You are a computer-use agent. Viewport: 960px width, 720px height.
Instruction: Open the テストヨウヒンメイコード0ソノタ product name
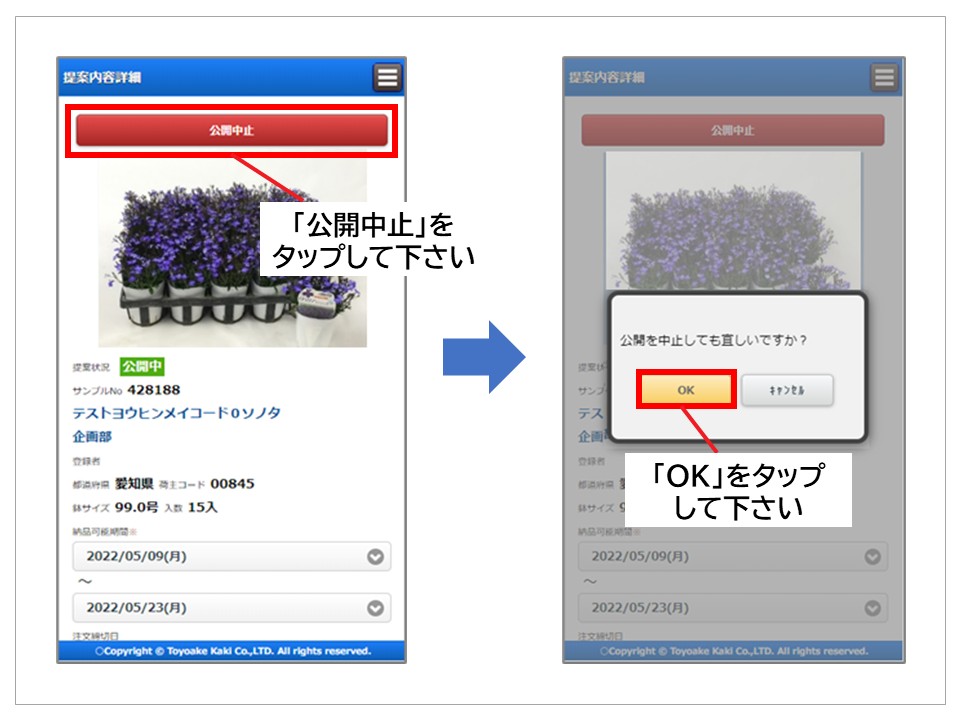click(177, 412)
